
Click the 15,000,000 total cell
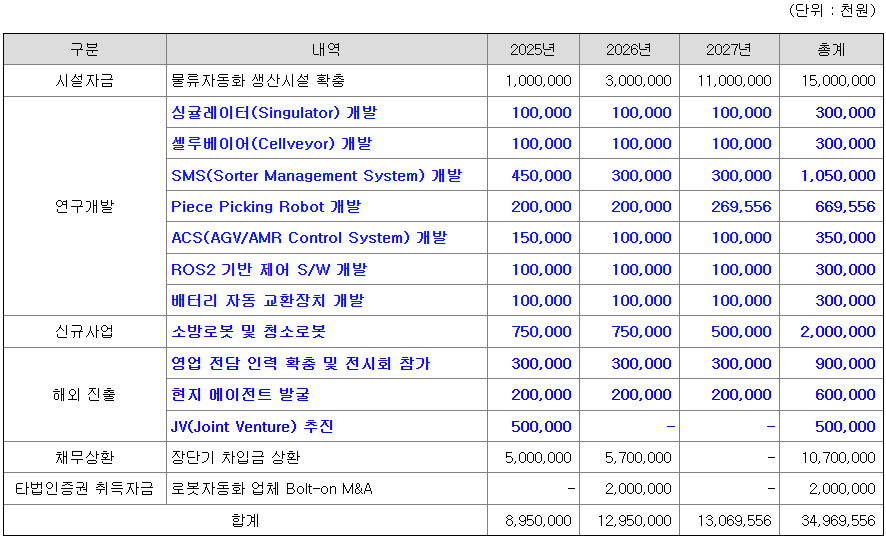coord(838,81)
